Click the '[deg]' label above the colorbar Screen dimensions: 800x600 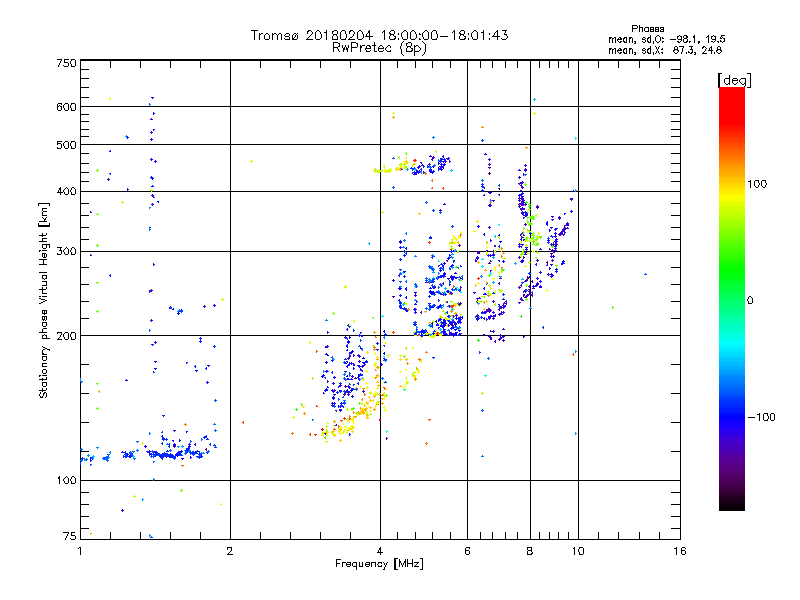pos(734,80)
